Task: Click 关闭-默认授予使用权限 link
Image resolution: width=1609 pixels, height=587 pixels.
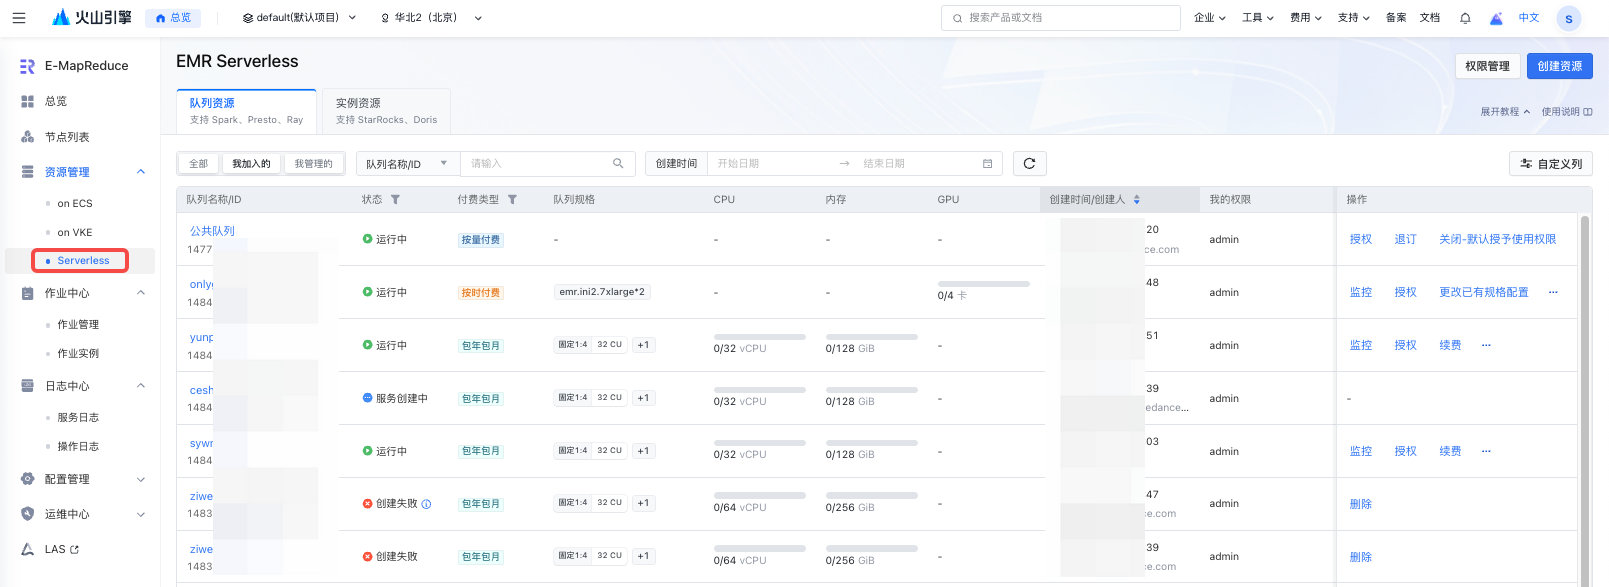Action: tap(1497, 239)
